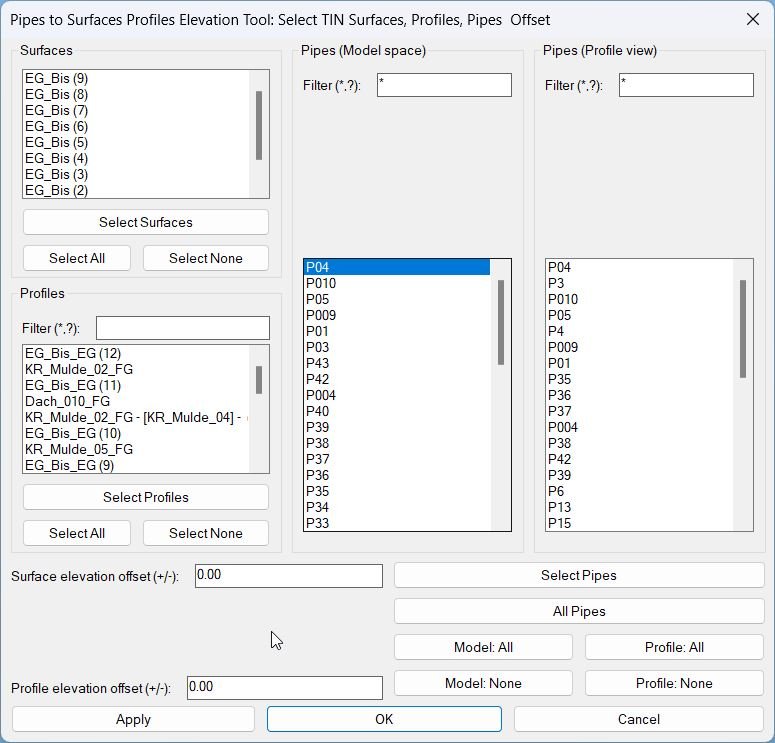Close the dialog with the X button
The width and height of the screenshot is (775, 743).
753,19
